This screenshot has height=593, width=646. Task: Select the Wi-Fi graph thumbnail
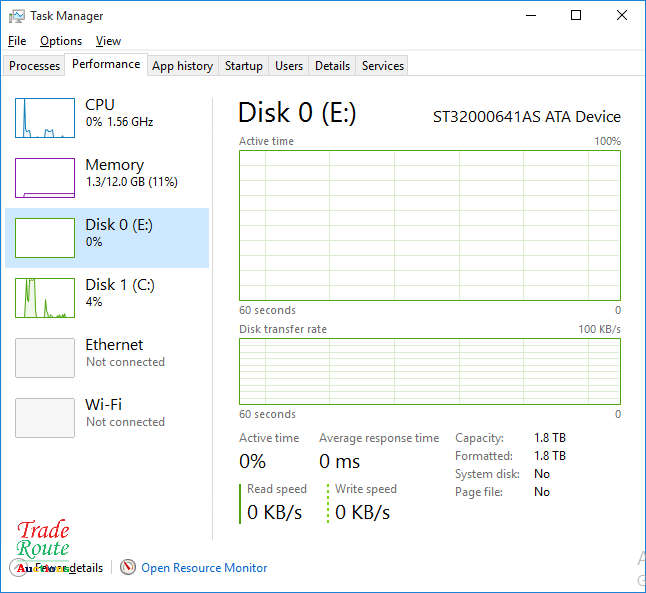45,418
